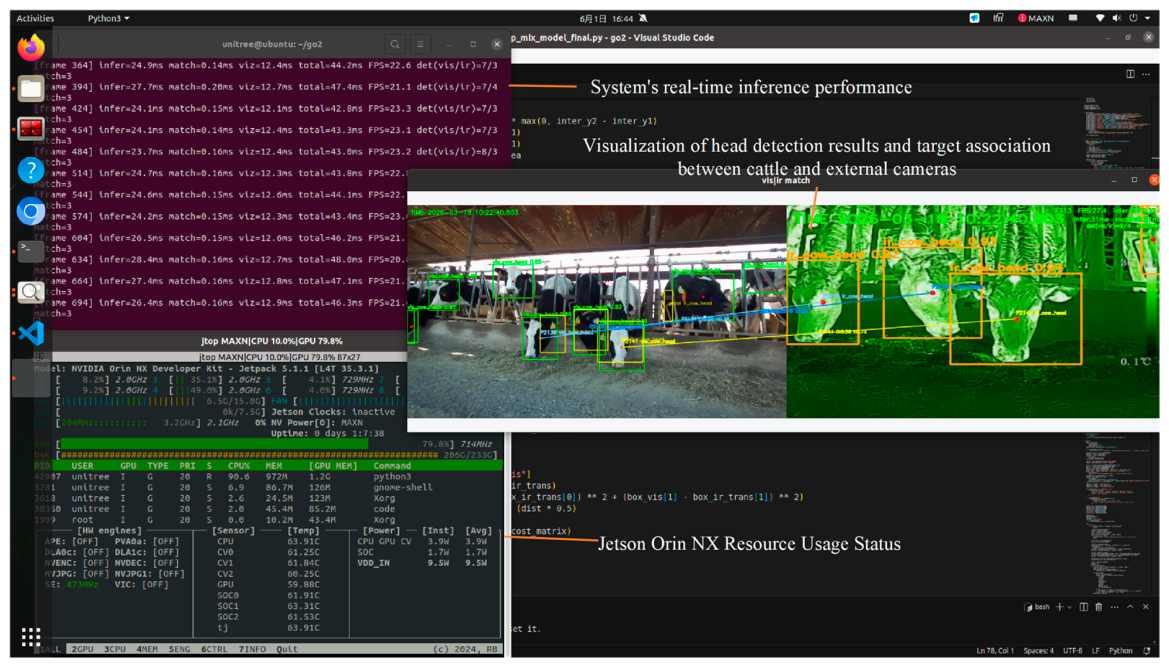The height and width of the screenshot is (667, 1169).
Task: Maximize the terminal panel with the chevron
Action: 1130,607
